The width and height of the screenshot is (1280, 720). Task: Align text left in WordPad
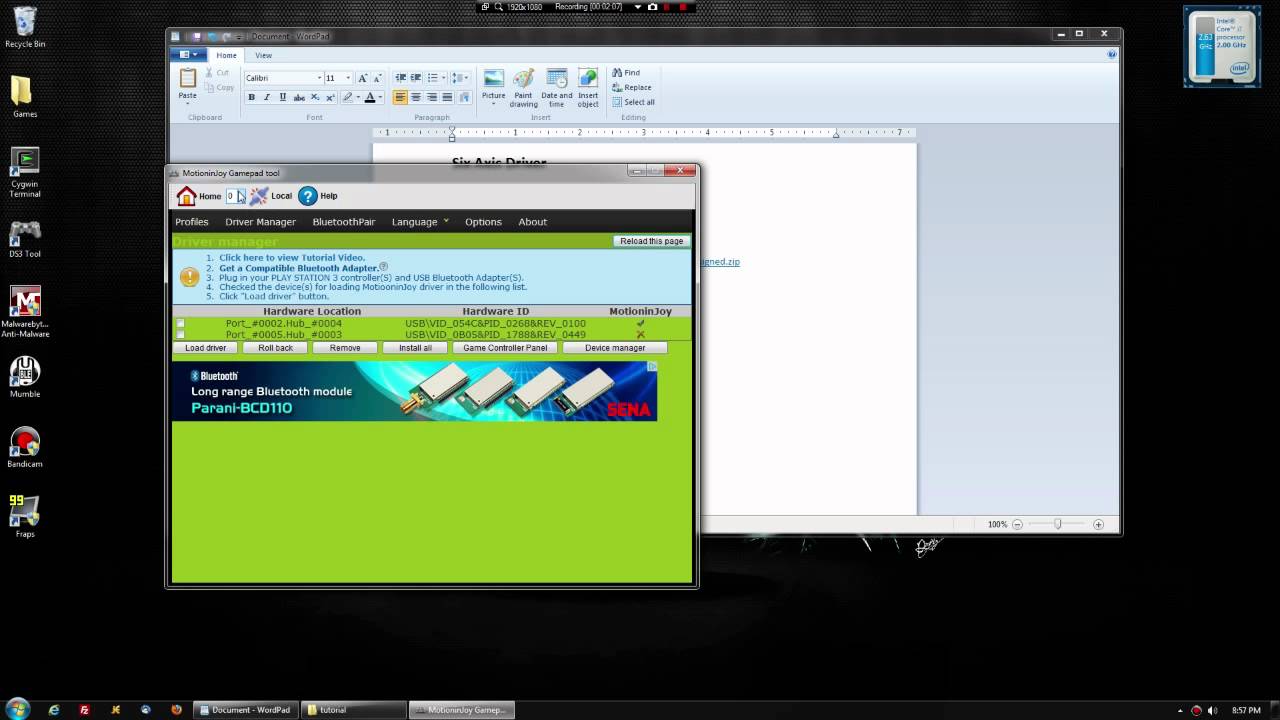pyautogui.click(x=400, y=97)
